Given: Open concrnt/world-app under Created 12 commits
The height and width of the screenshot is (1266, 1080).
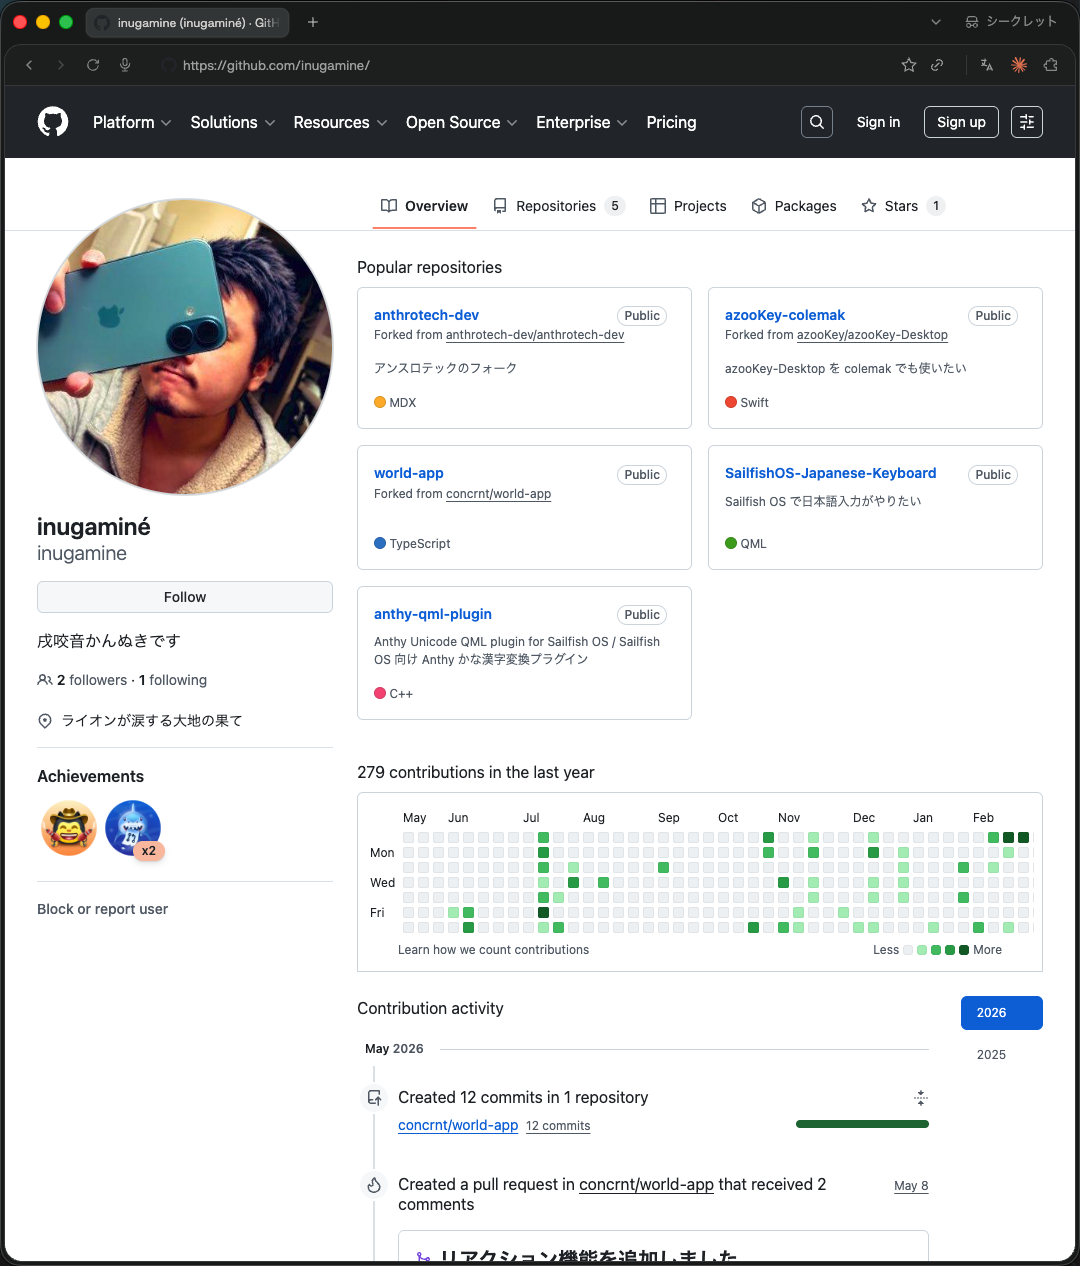Looking at the screenshot, I should [458, 1125].
